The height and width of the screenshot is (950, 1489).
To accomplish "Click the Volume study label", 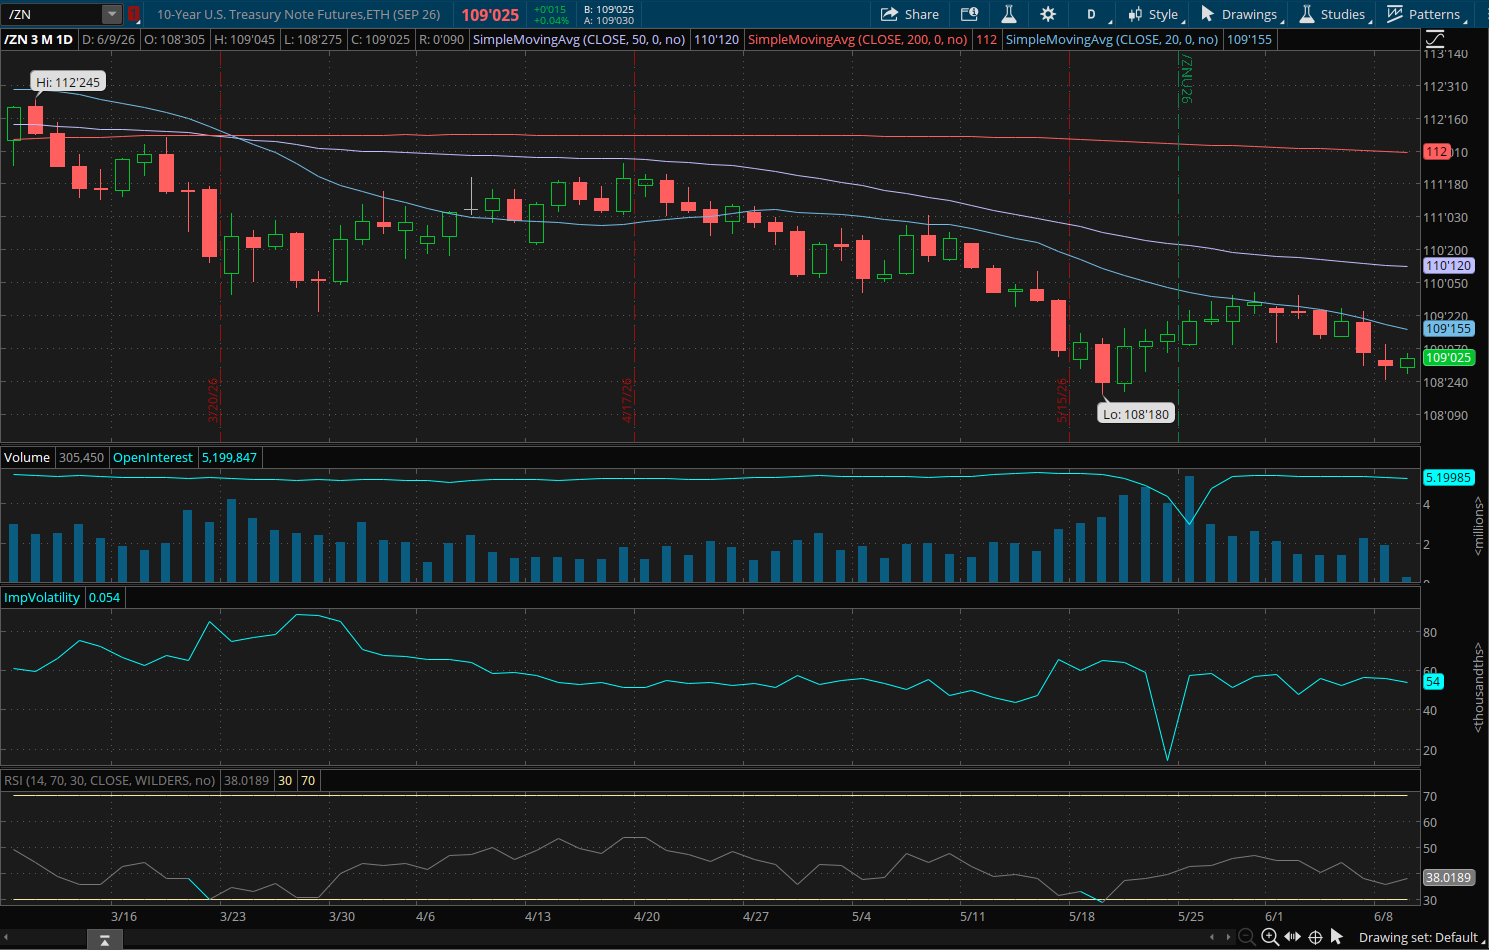I will [27, 457].
